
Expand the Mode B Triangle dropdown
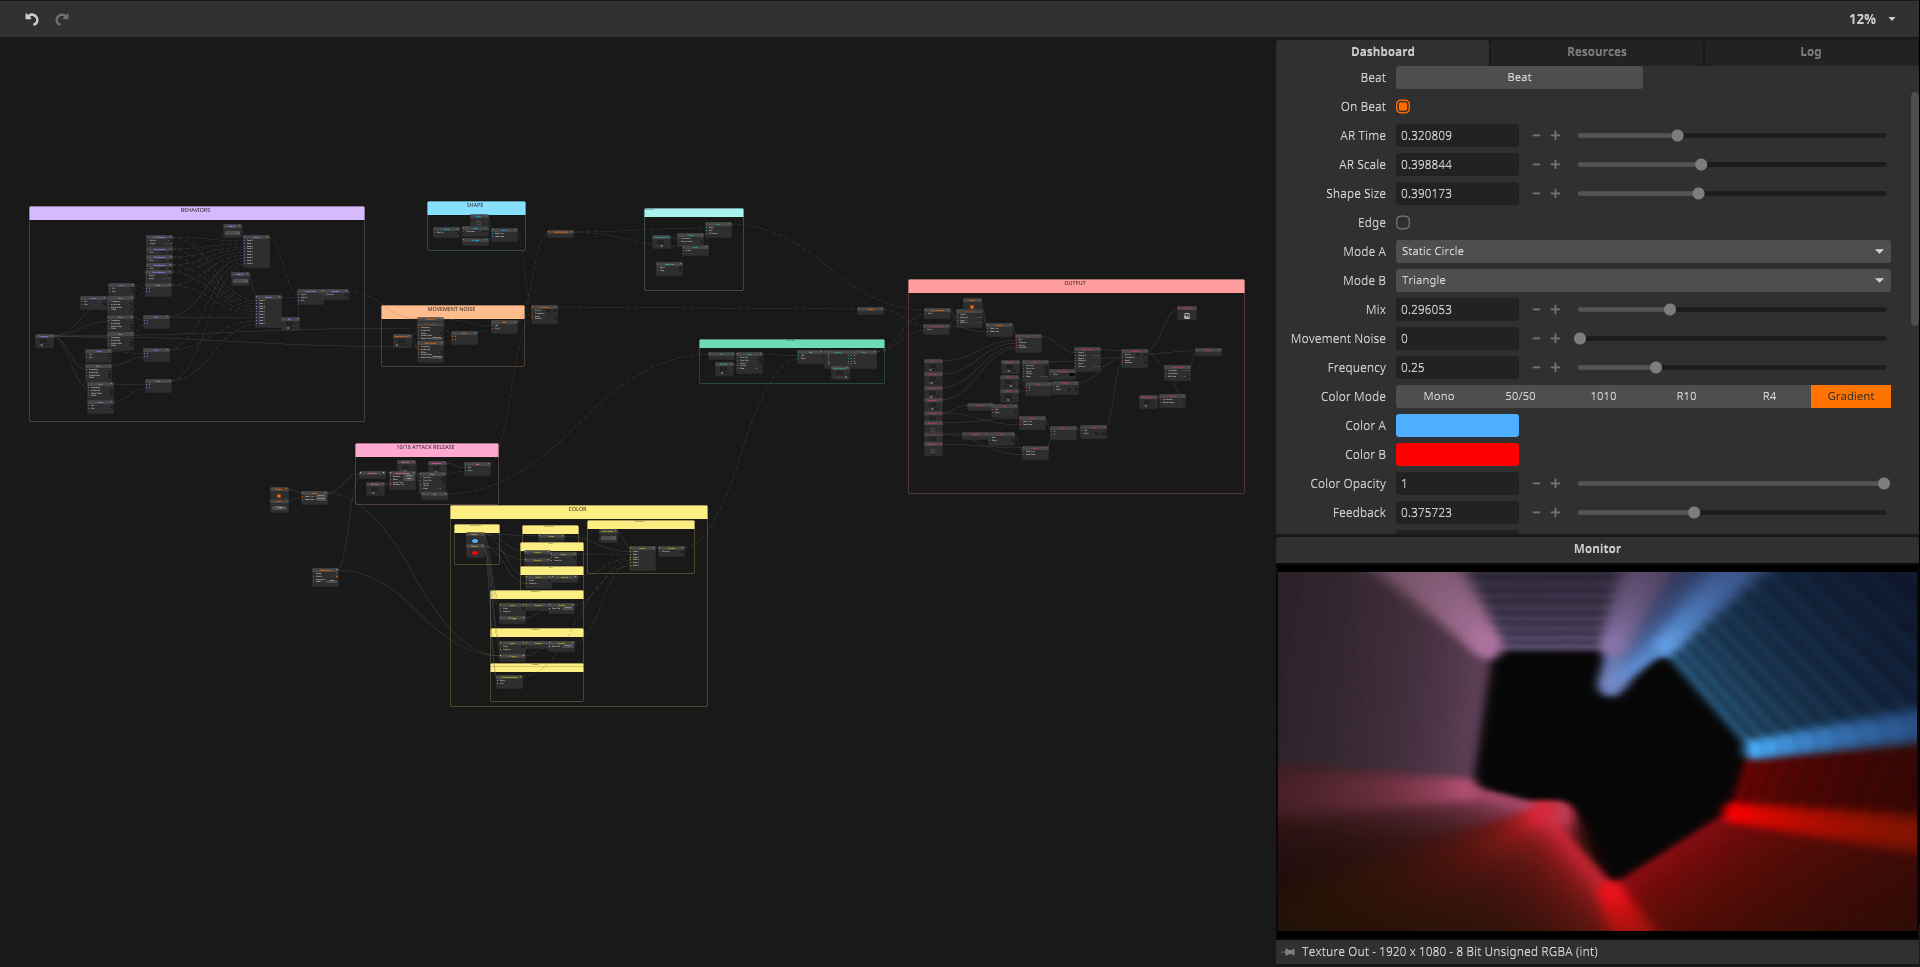[x=1642, y=281]
